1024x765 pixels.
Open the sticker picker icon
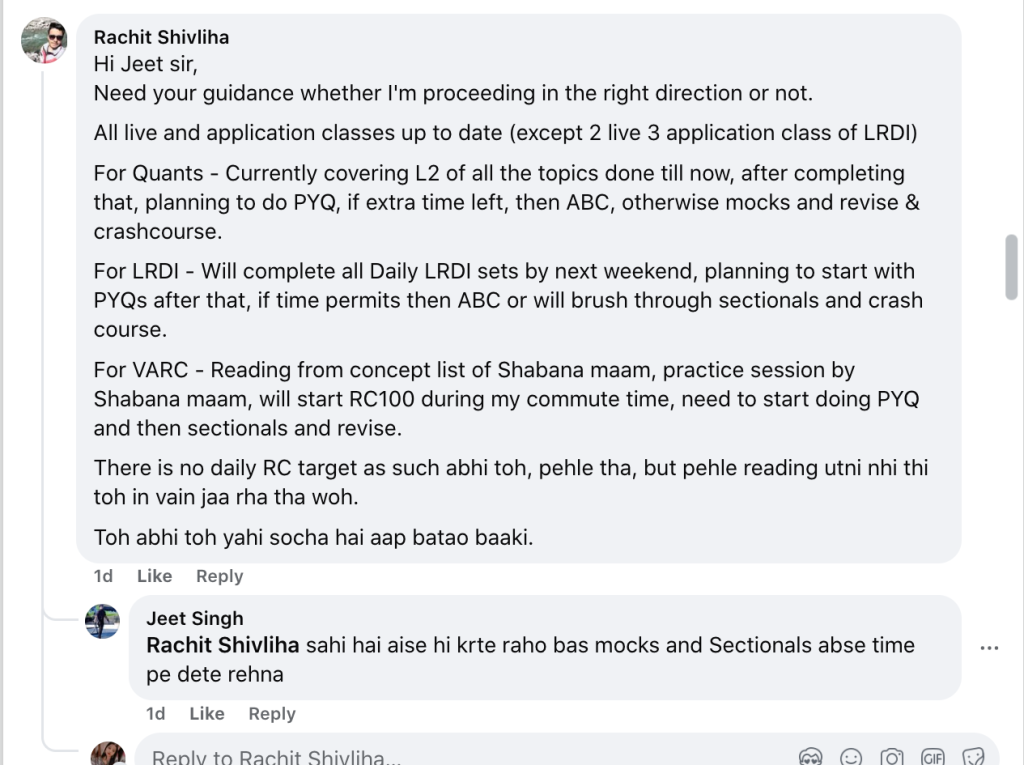tap(973, 757)
